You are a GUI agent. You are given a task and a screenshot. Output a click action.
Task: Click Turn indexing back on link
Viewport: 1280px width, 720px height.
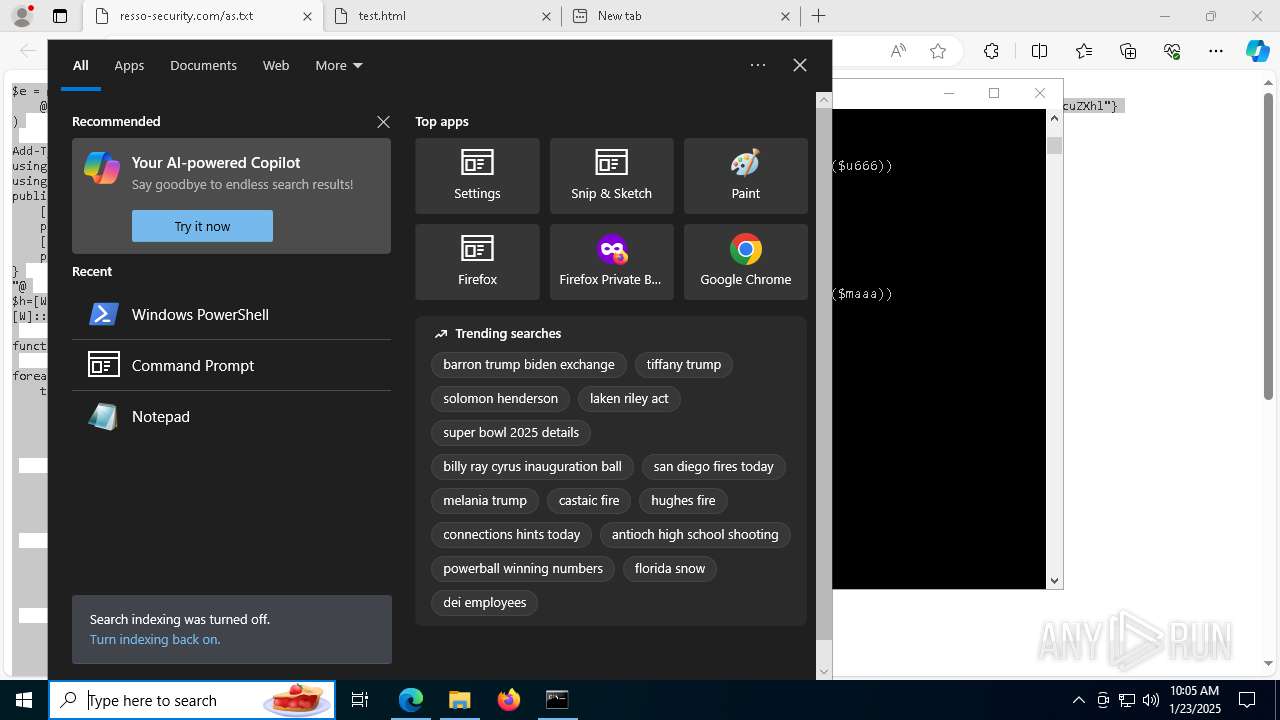(155, 639)
